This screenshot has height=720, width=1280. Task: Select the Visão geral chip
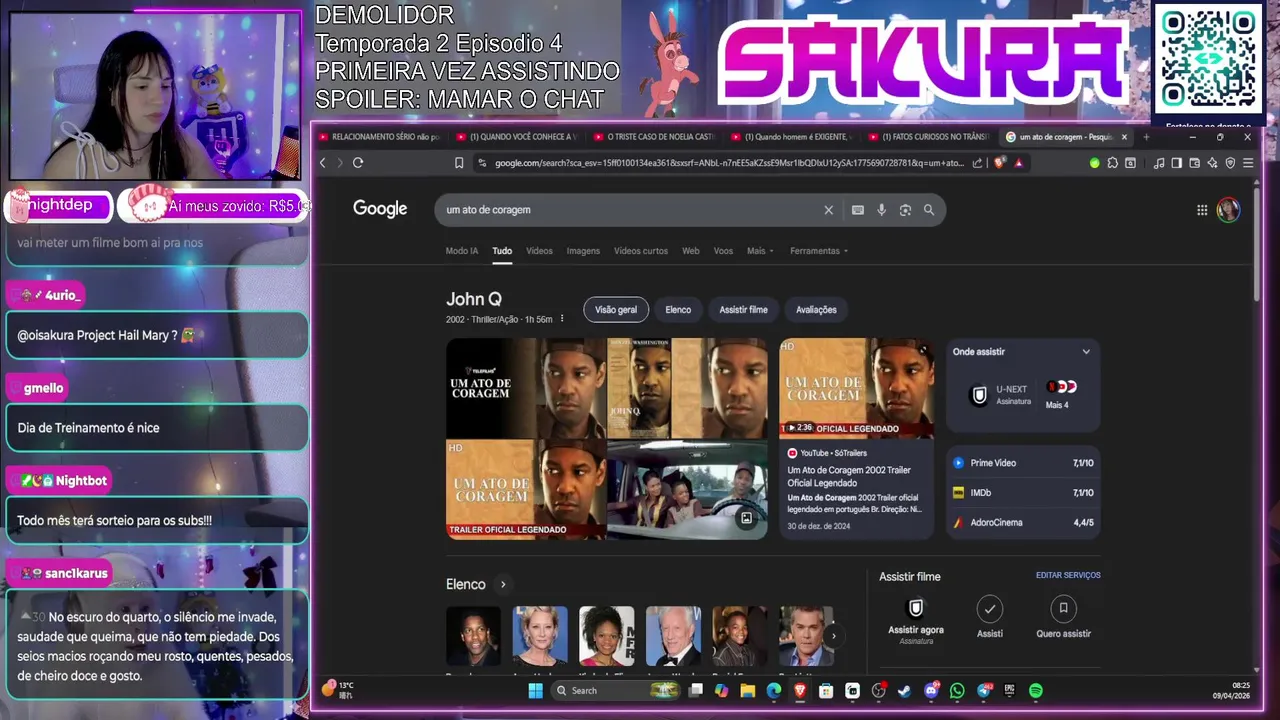point(616,310)
